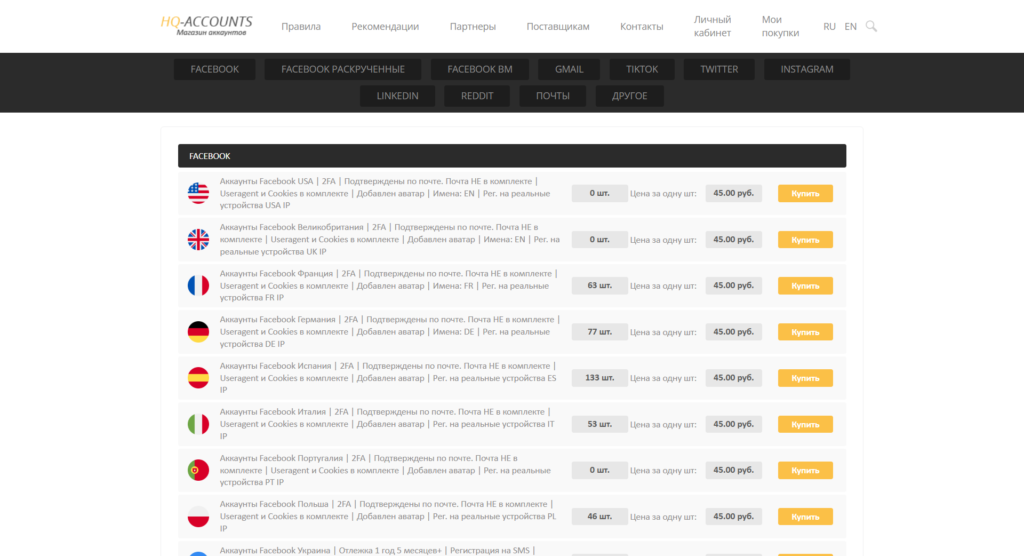Click the USA flag icon
Screen dimensions: 1024x556
click(199, 193)
